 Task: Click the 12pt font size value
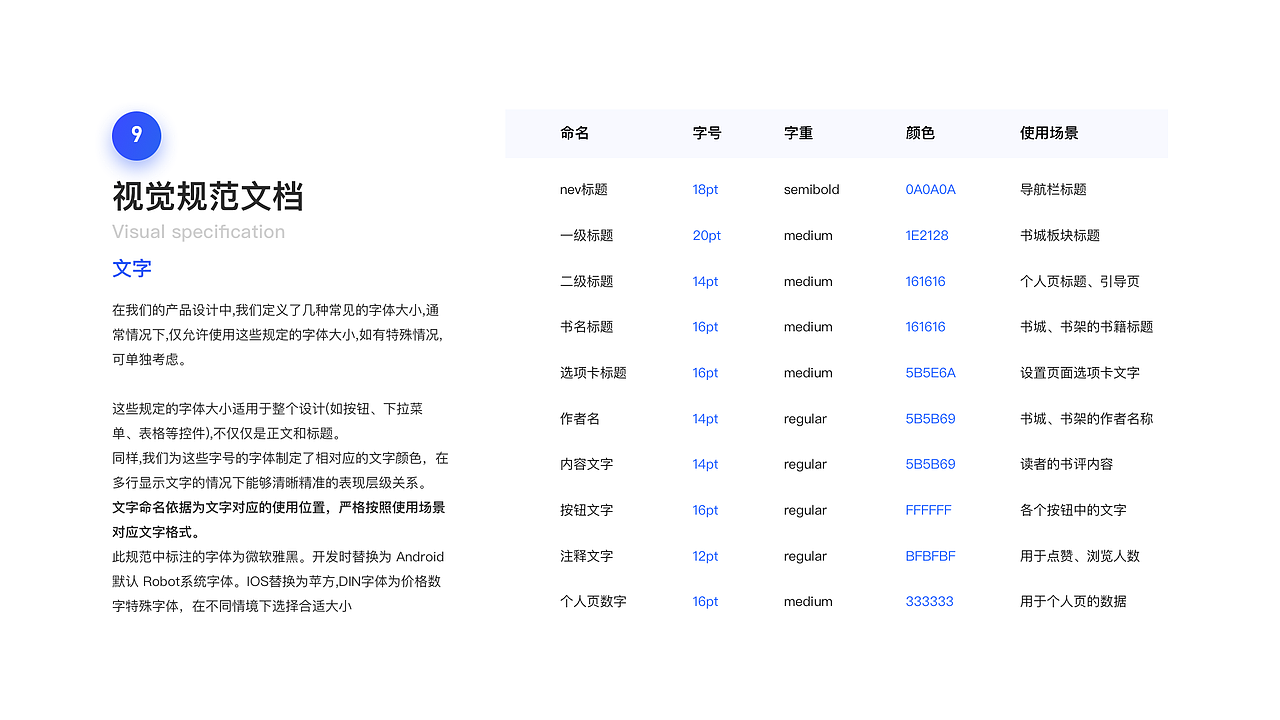point(705,556)
